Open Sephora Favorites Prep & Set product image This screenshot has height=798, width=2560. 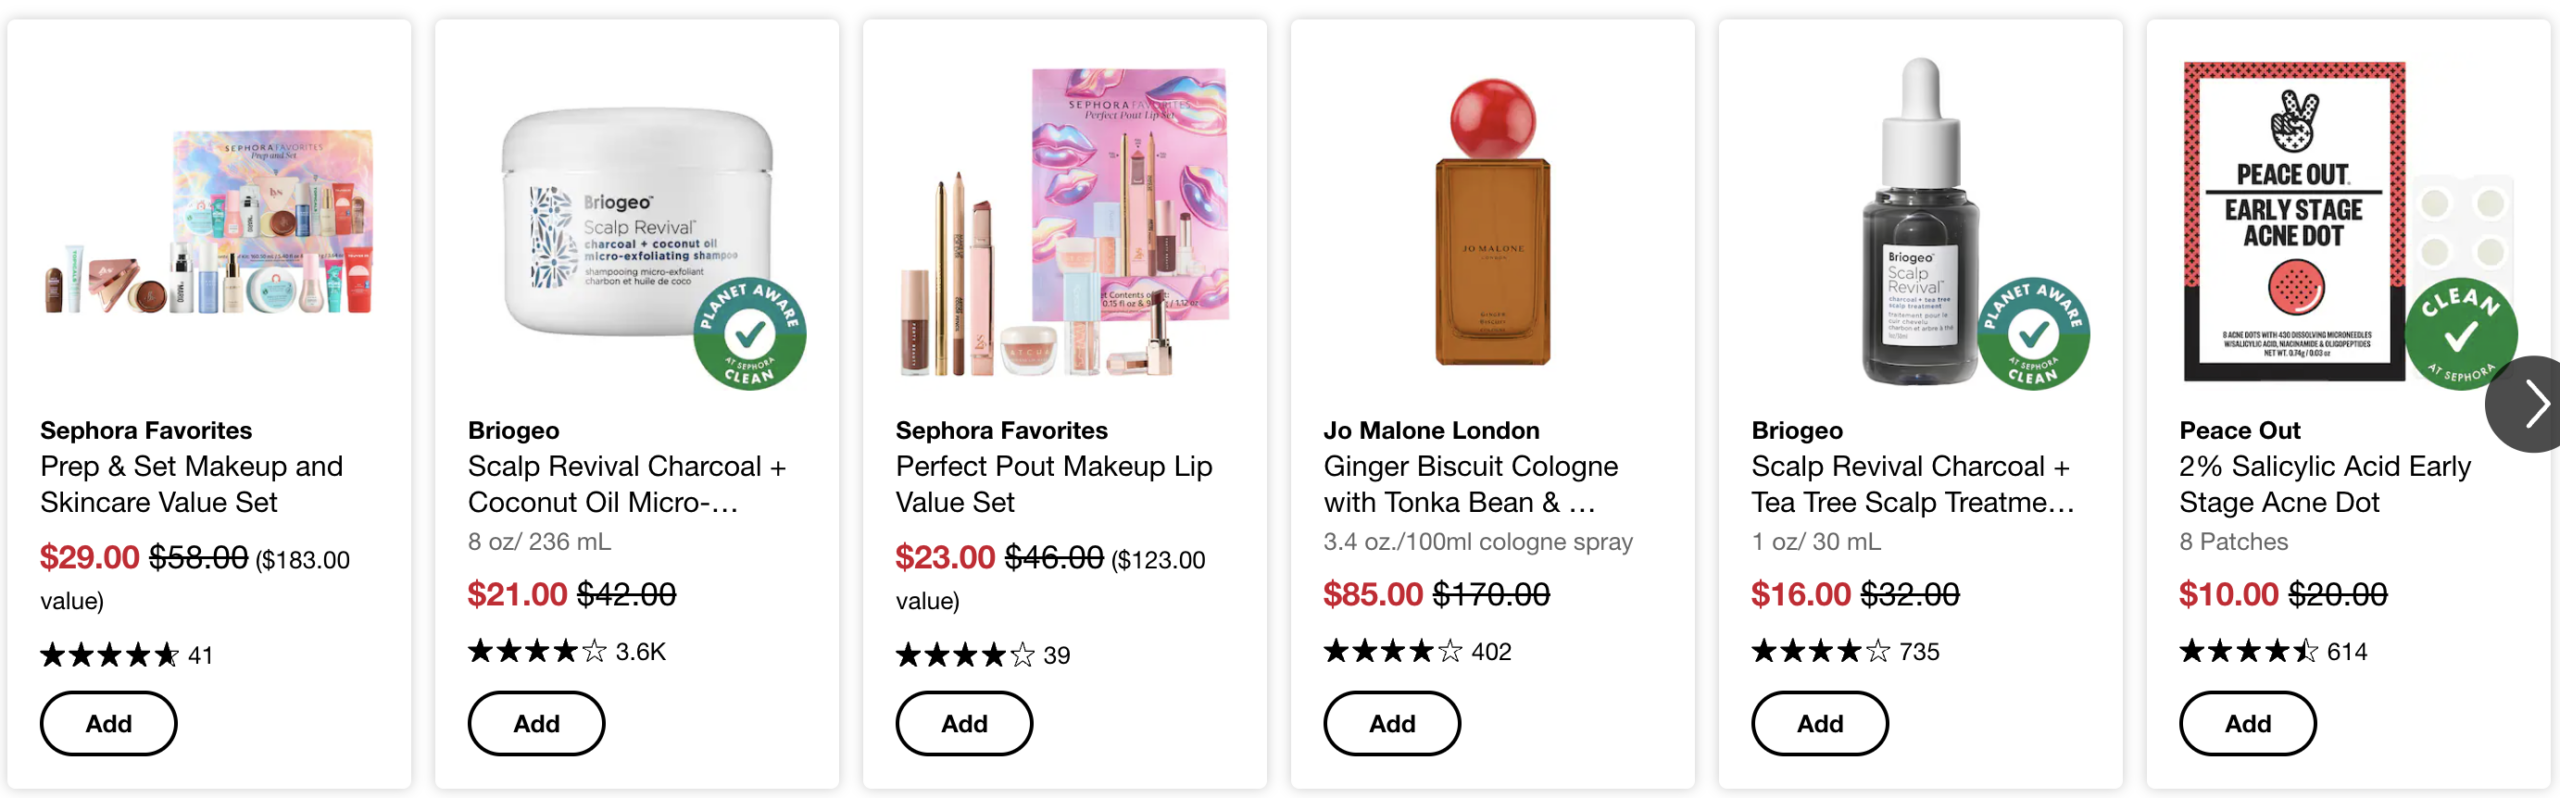click(x=209, y=222)
